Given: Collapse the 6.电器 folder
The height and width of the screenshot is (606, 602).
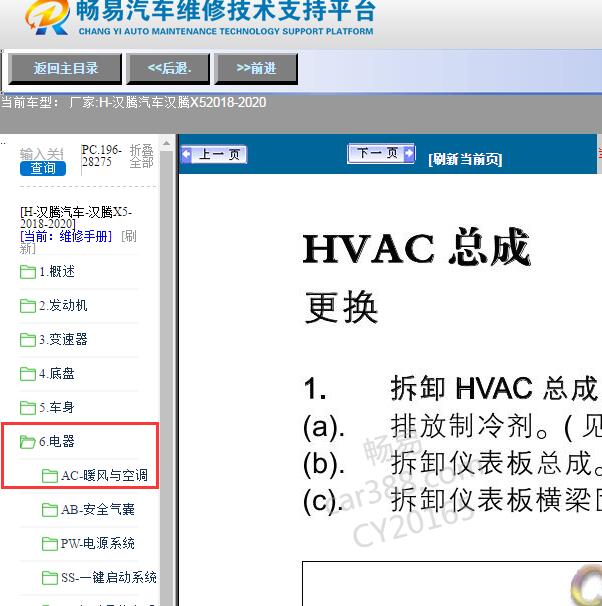Looking at the screenshot, I should [57, 441].
